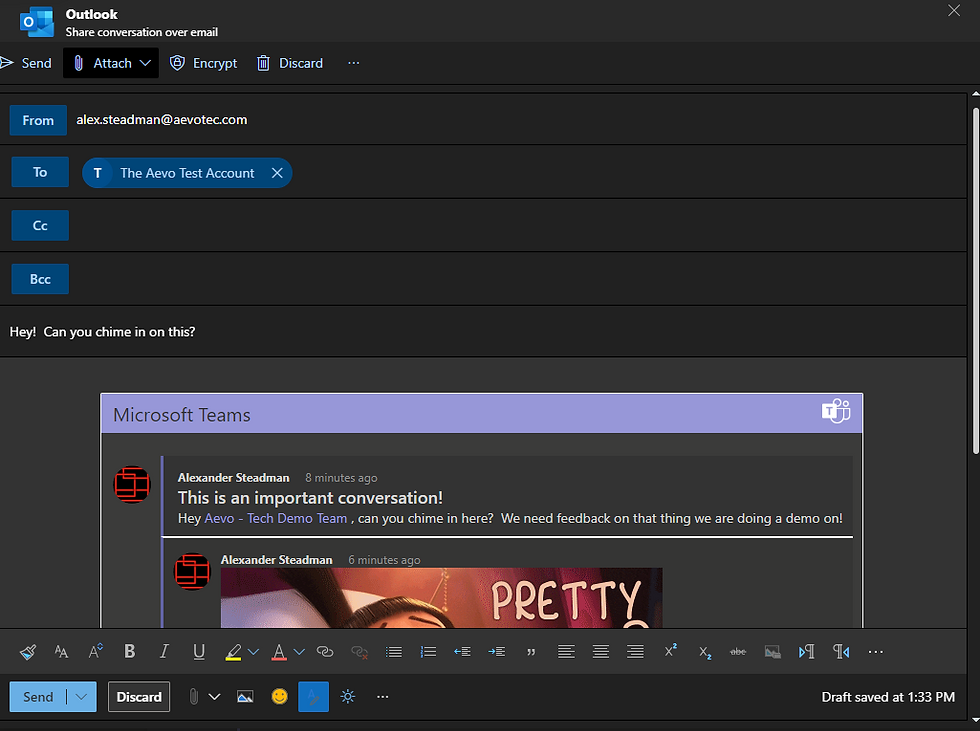Toggle subscript formatting
The width and height of the screenshot is (980, 731).
click(705, 653)
